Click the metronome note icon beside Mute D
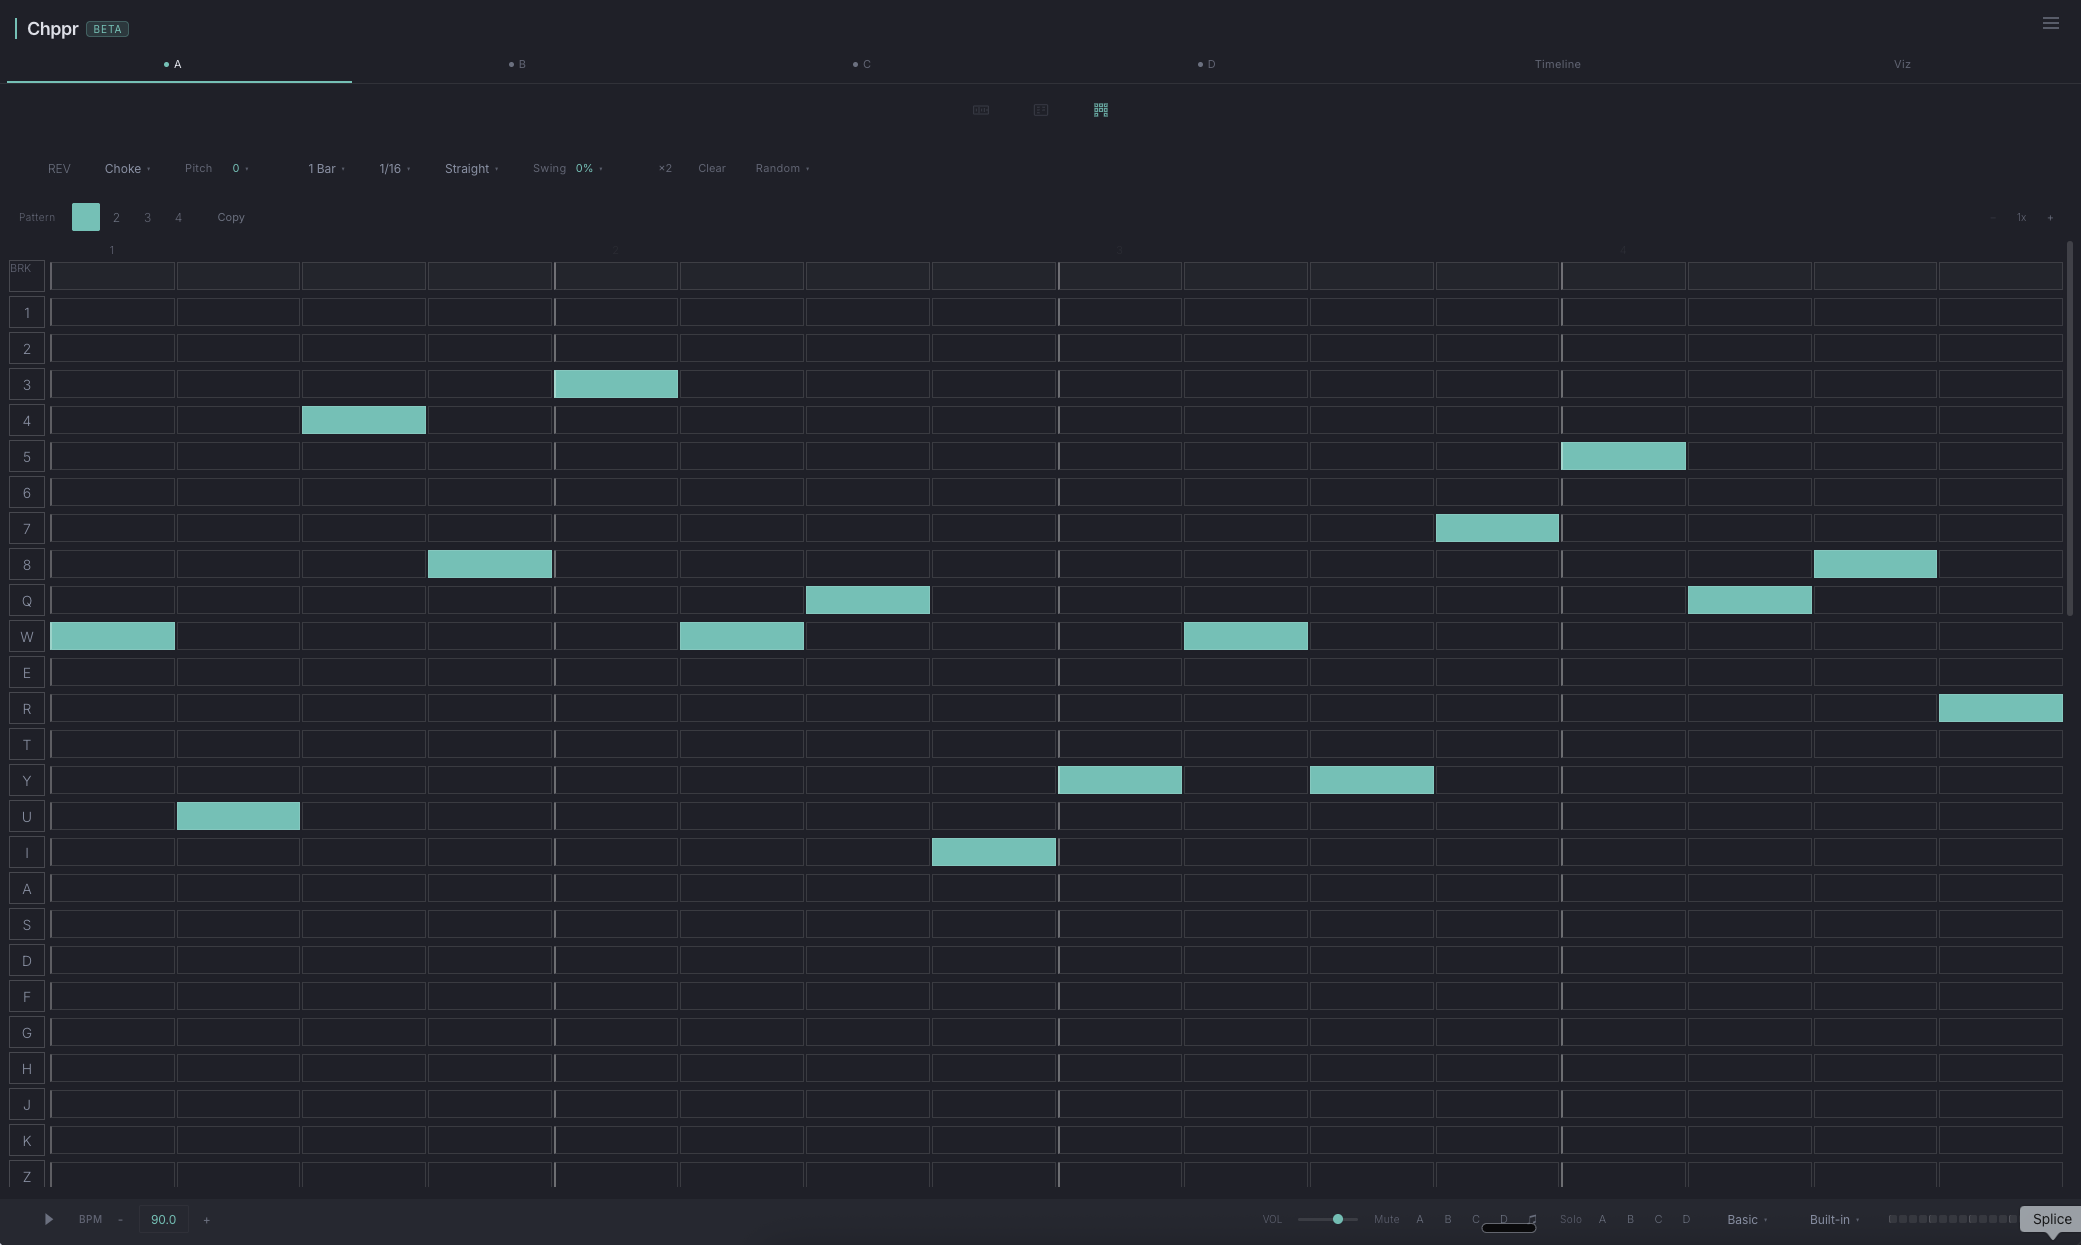 pos(1532,1219)
